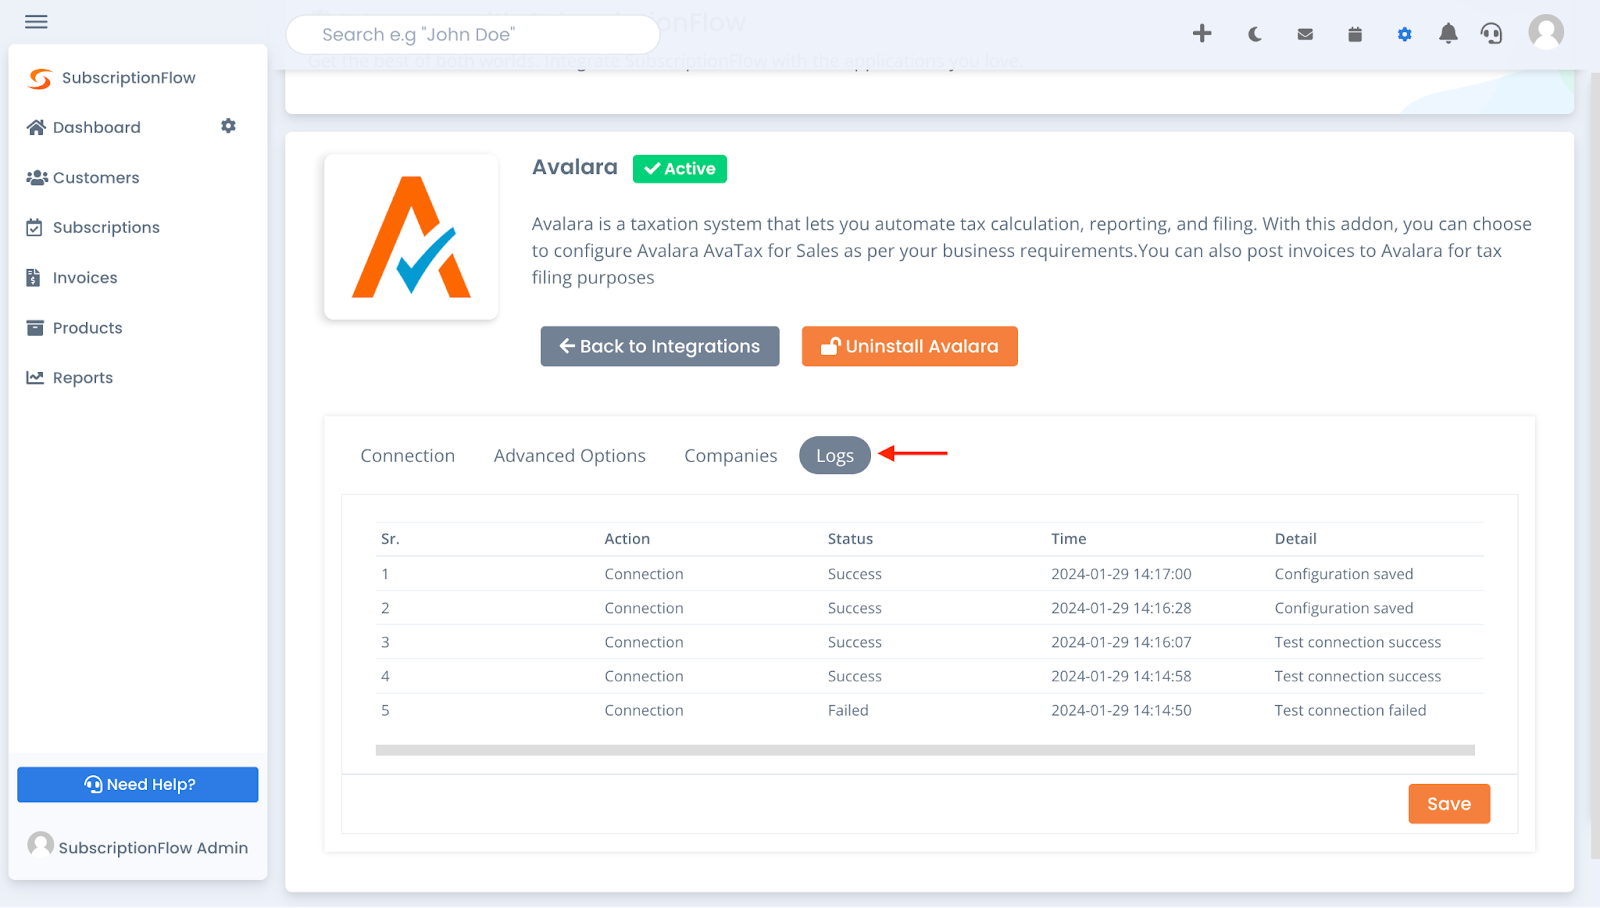Click the Need Help? button
Screen dimensions: 1600x908
(138, 784)
